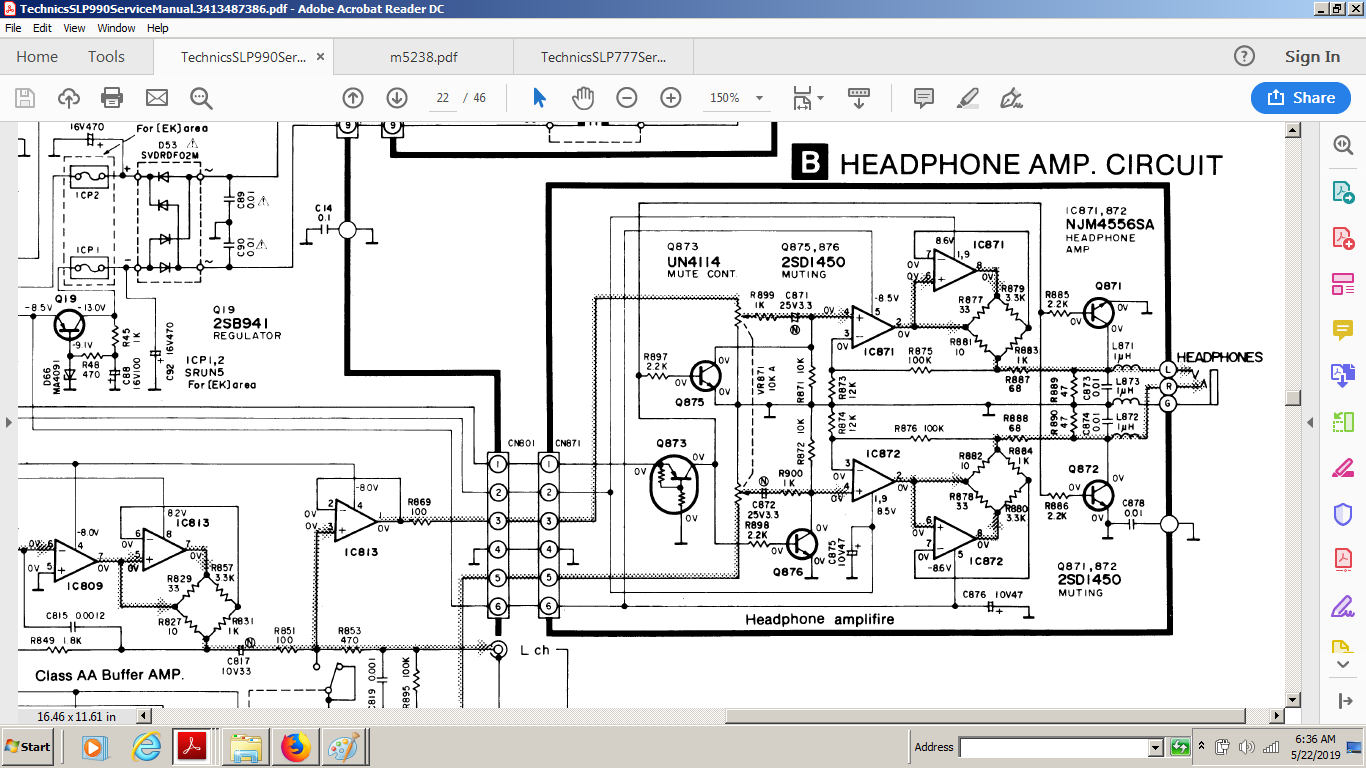Open the search tool in right pane
This screenshot has height=768, width=1366.
point(1342,145)
